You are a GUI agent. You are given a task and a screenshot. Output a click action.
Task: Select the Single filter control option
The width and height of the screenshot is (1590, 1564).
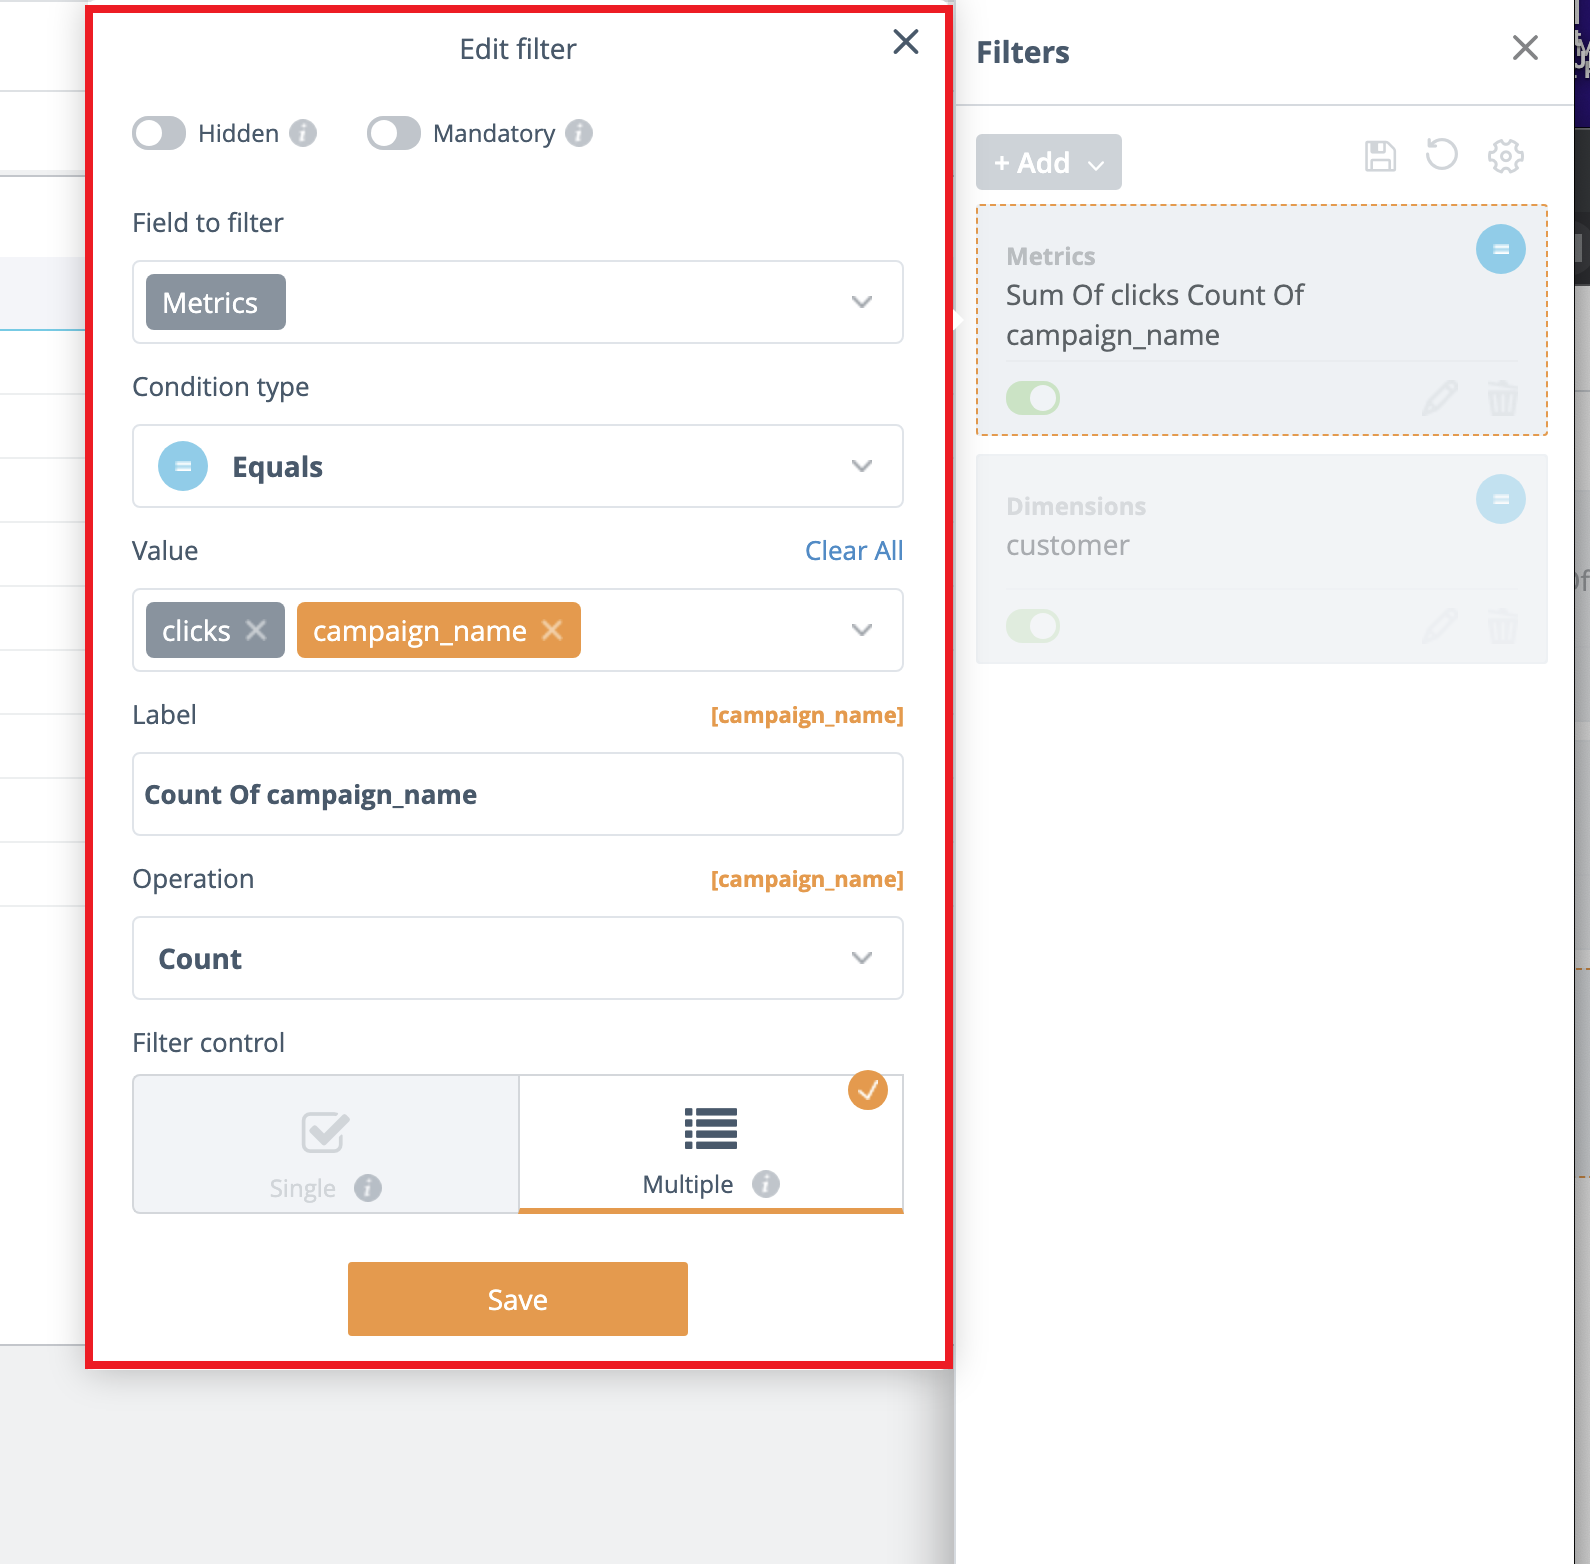[x=326, y=1145]
